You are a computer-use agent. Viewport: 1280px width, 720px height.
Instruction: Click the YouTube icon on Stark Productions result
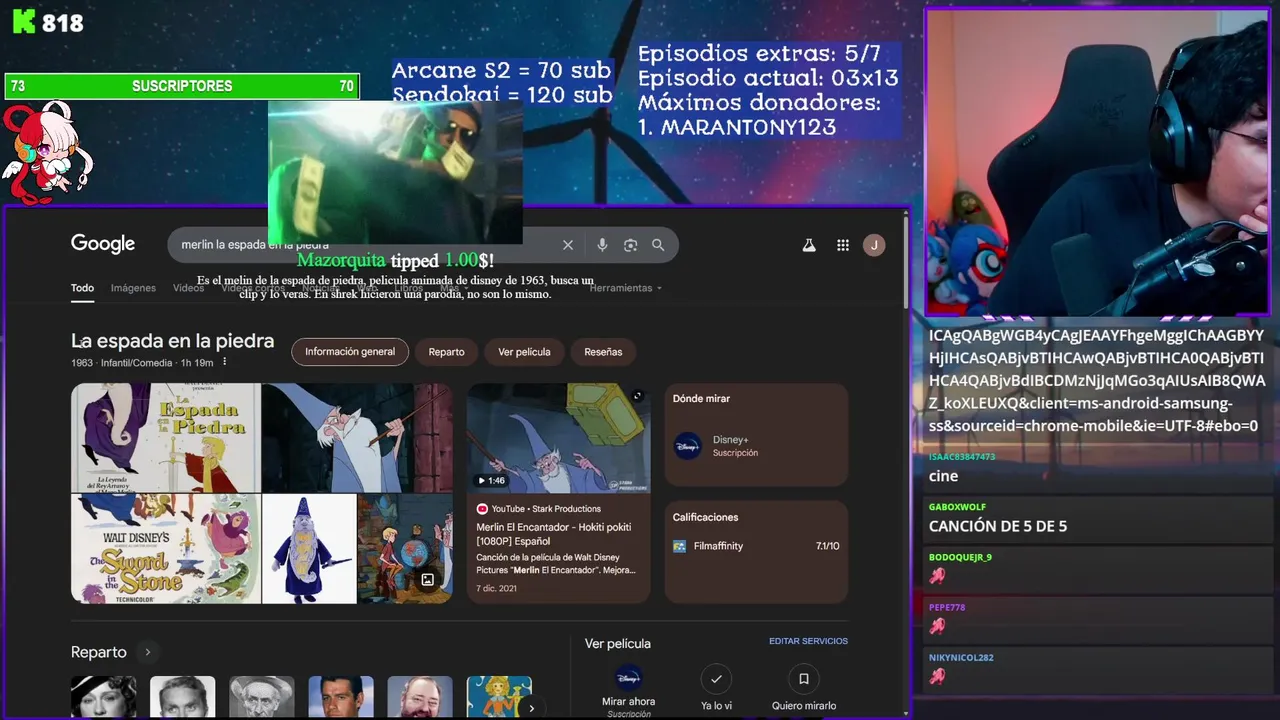(482, 509)
